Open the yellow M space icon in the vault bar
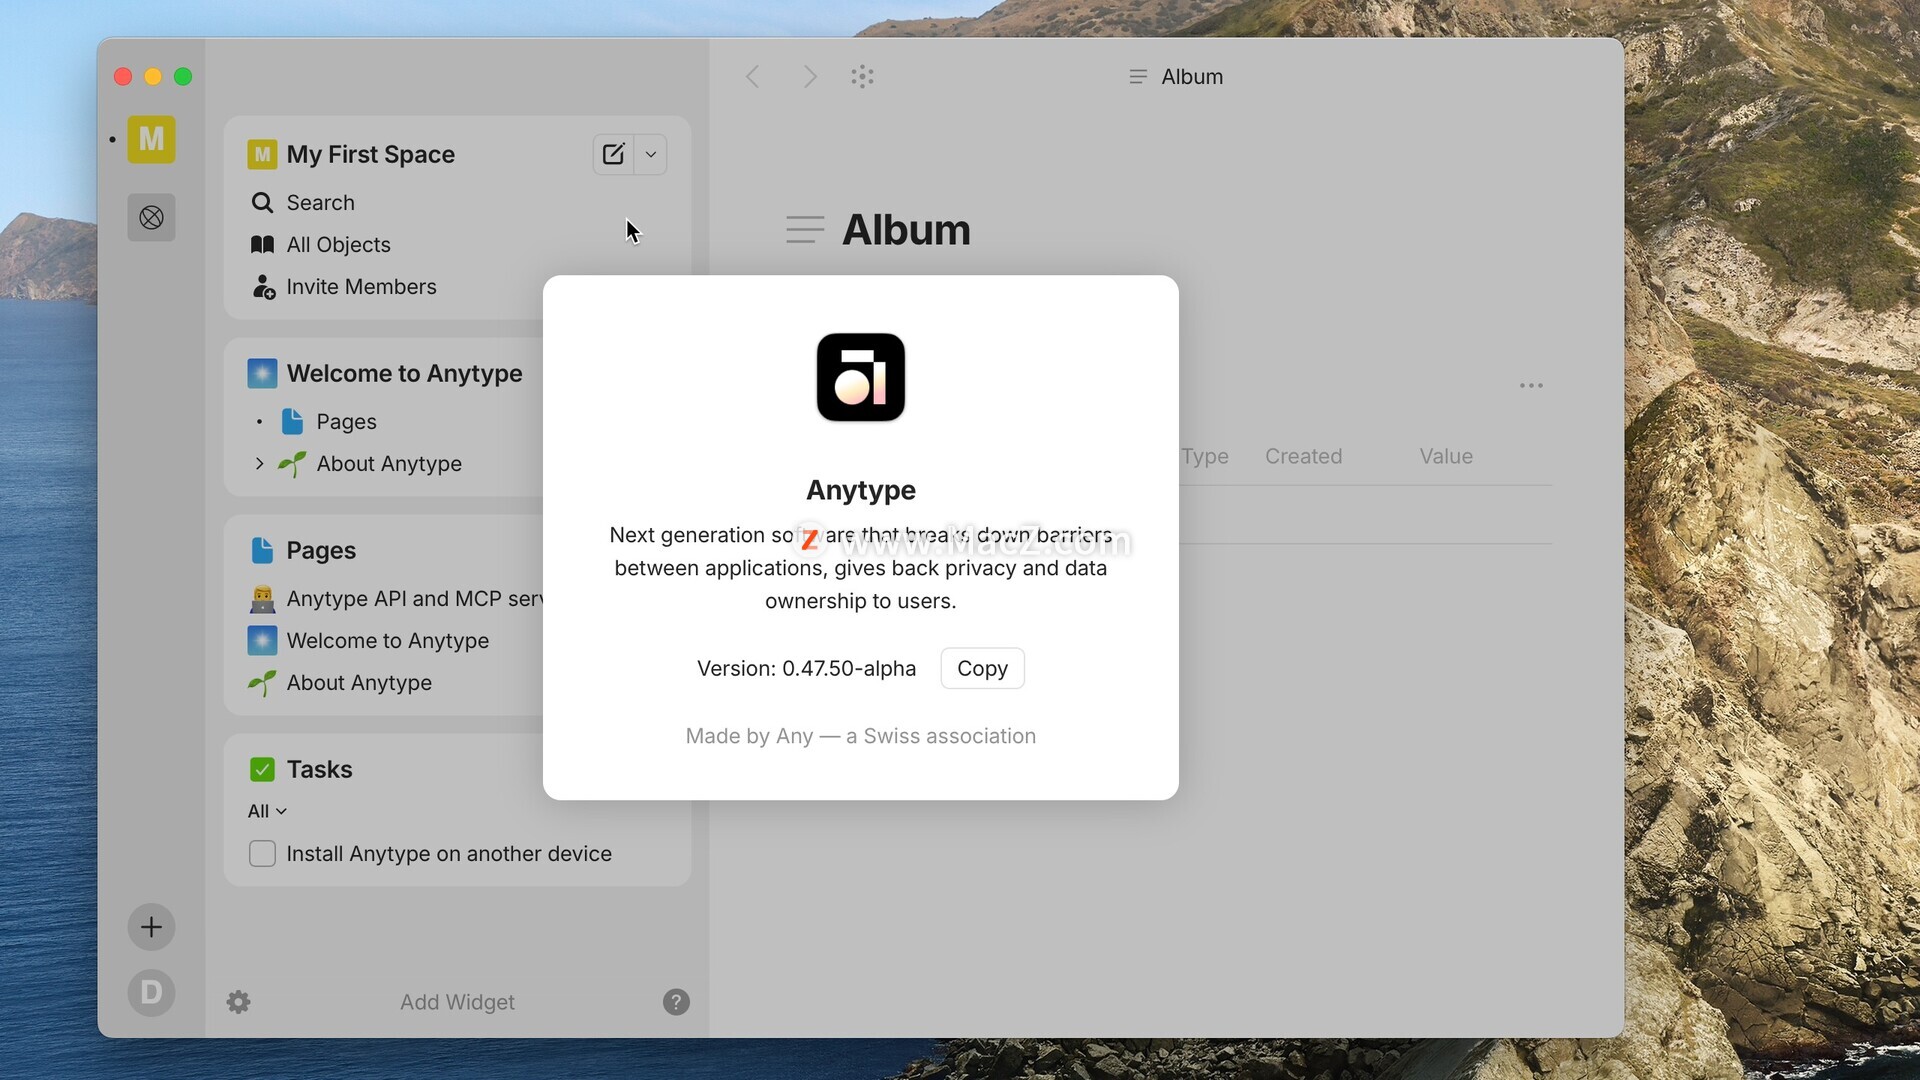1920x1080 pixels. click(x=151, y=139)
